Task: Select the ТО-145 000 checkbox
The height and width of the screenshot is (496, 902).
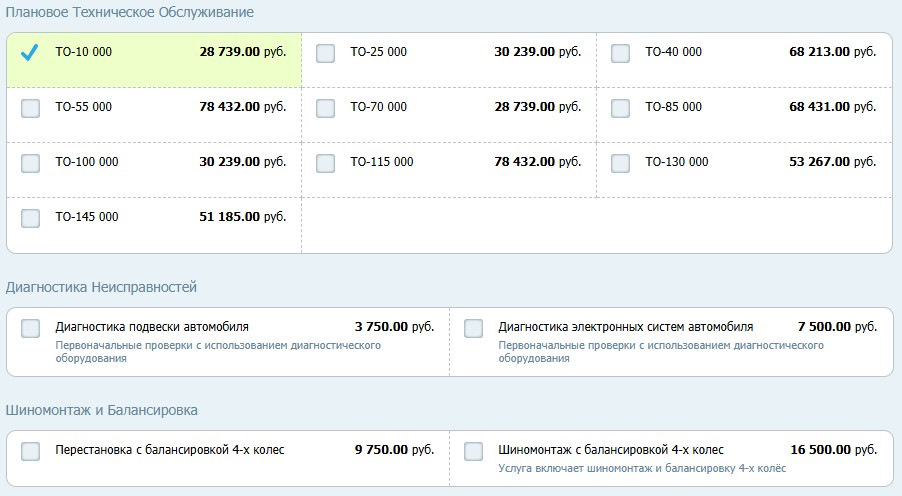Action: (31, 218)
